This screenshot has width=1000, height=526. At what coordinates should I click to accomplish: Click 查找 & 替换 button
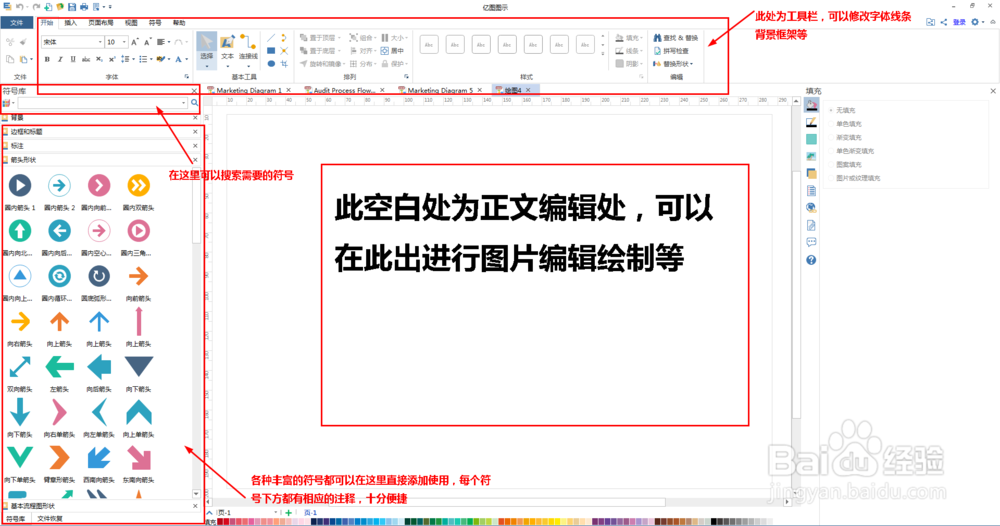[x=676, y=38]
